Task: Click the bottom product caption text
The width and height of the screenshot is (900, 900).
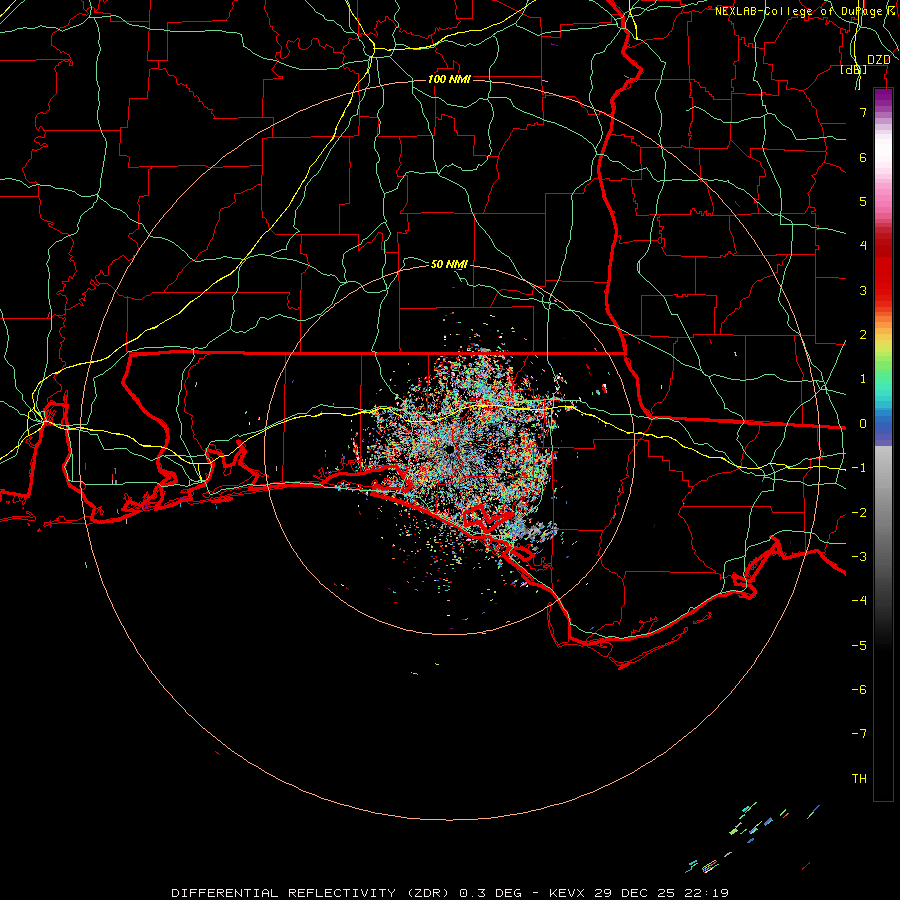Action: pyautogui.click(x=450, y=893)
